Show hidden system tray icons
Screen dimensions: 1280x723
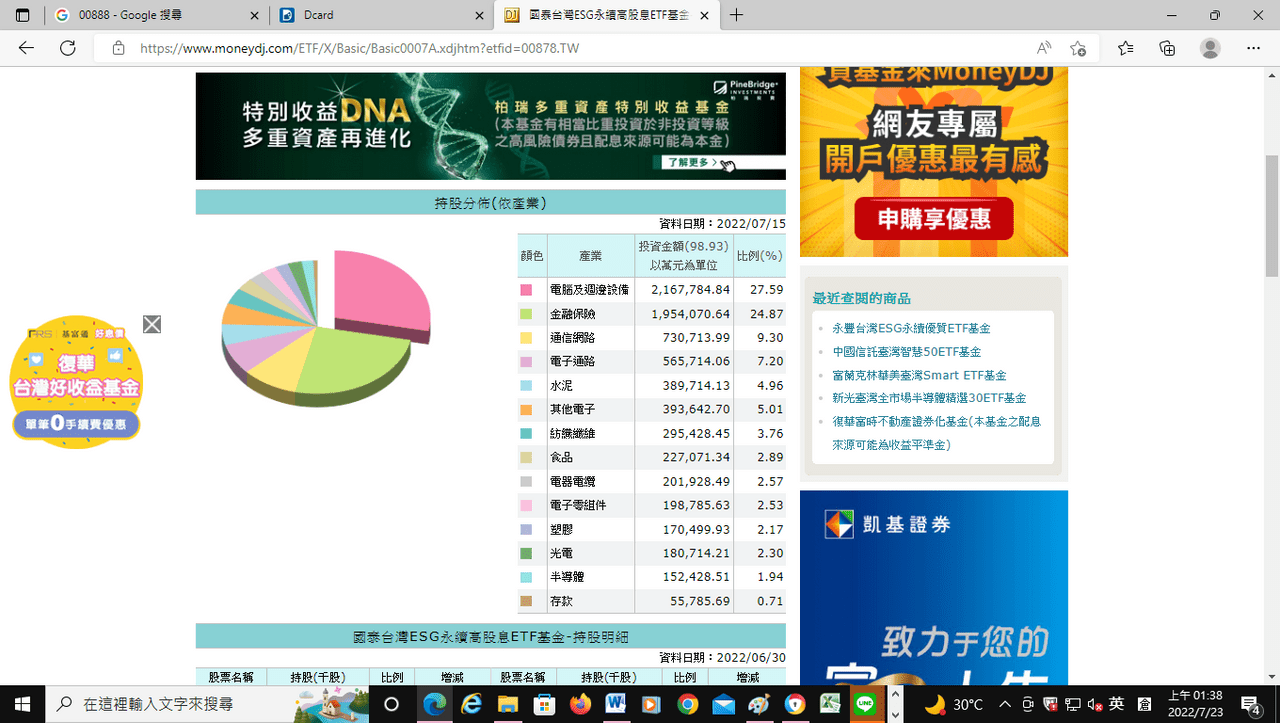1005,704
